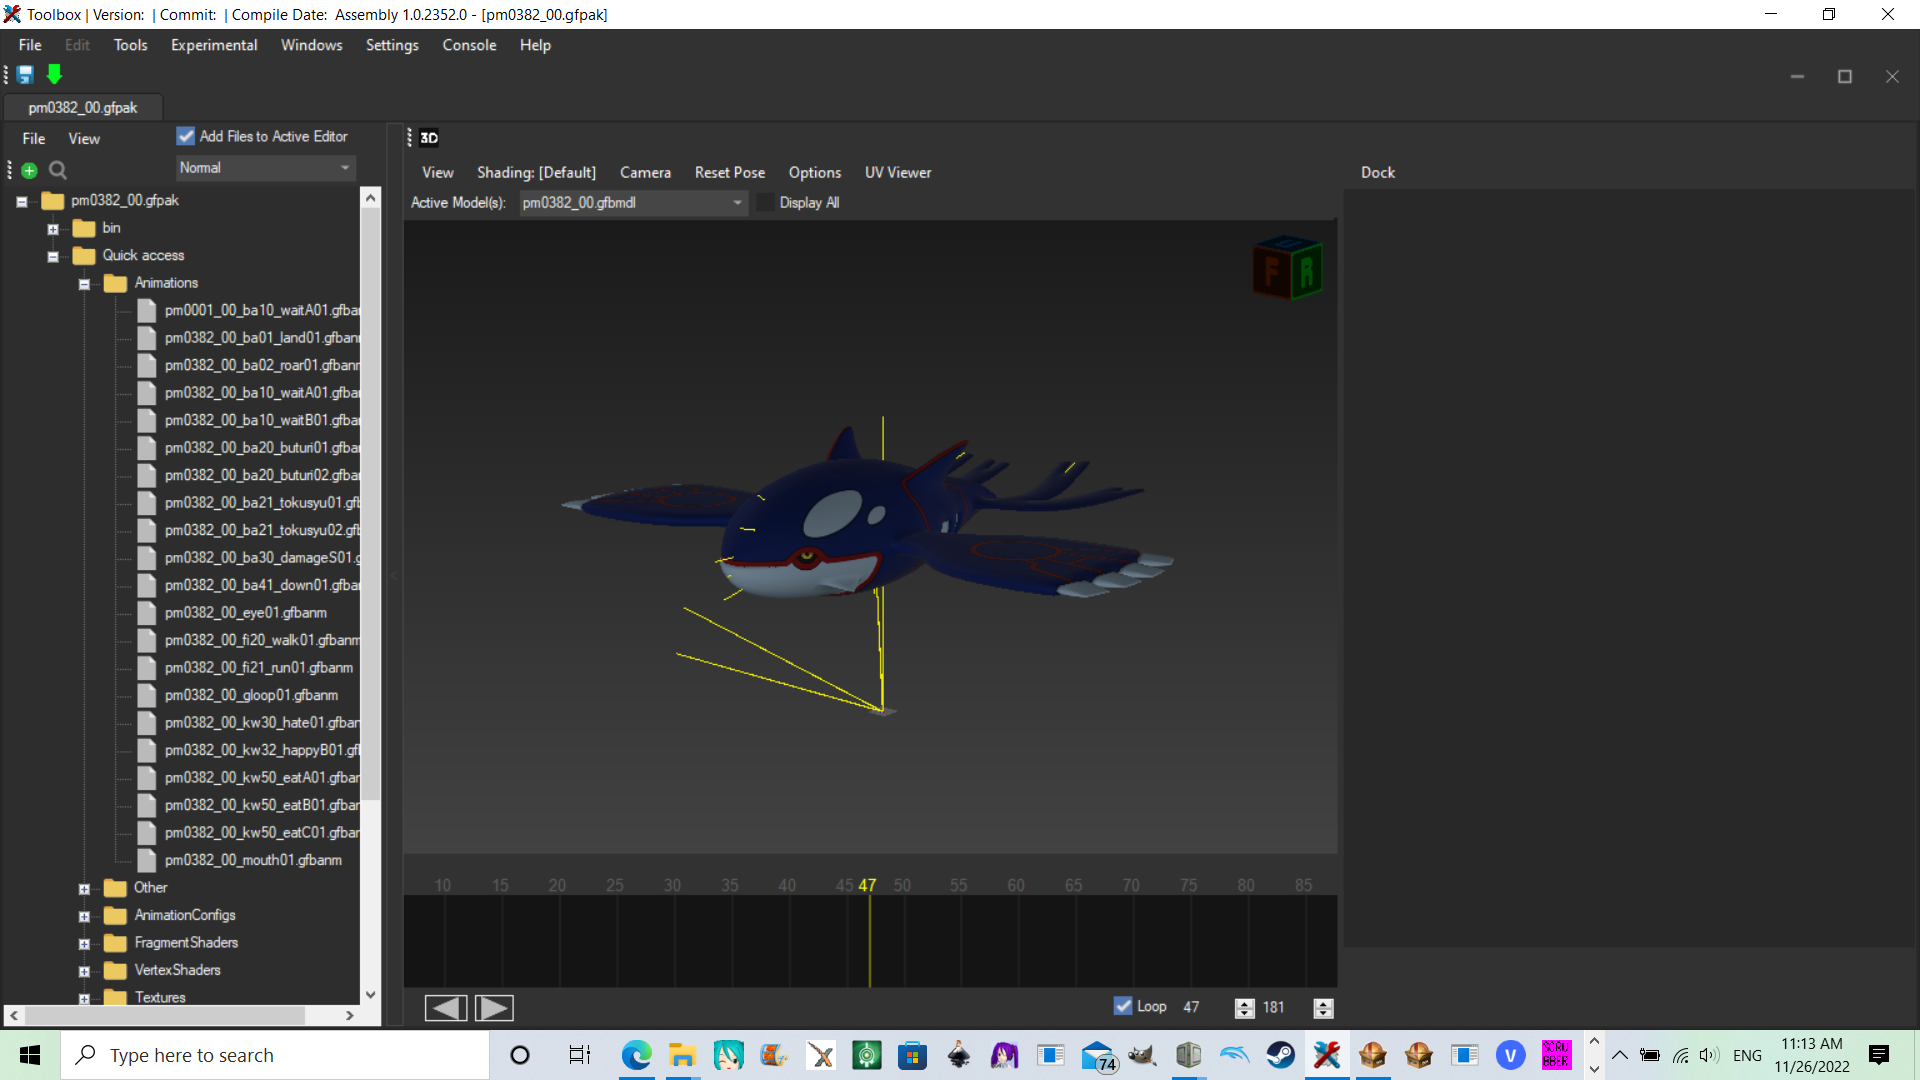Viewport: 1920px width, 1080px height.
Task: Enable the Display All checkbox
Action: coord(766,203)
